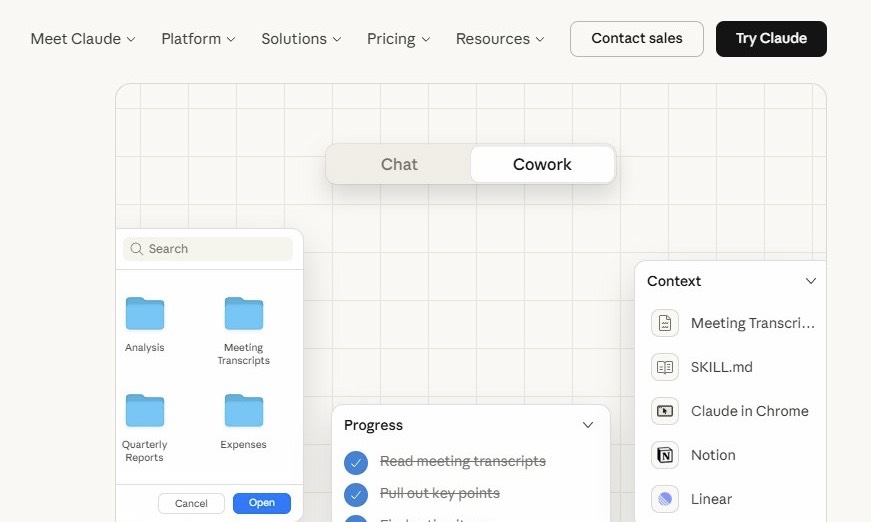Open the Solutions navigation menu
Image resolution: width=871 pixels, height=522 pixels.
pyautogui.click(x=301, y=39)
